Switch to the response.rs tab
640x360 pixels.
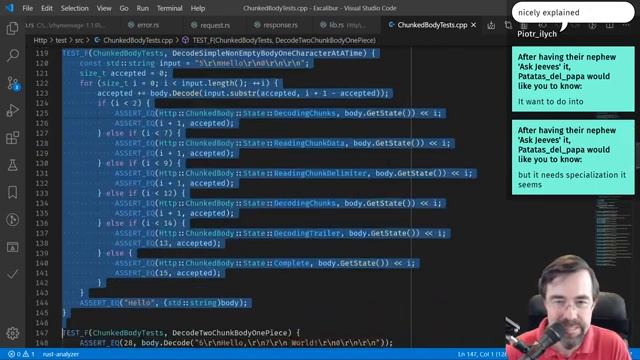(x=280, y=25)
